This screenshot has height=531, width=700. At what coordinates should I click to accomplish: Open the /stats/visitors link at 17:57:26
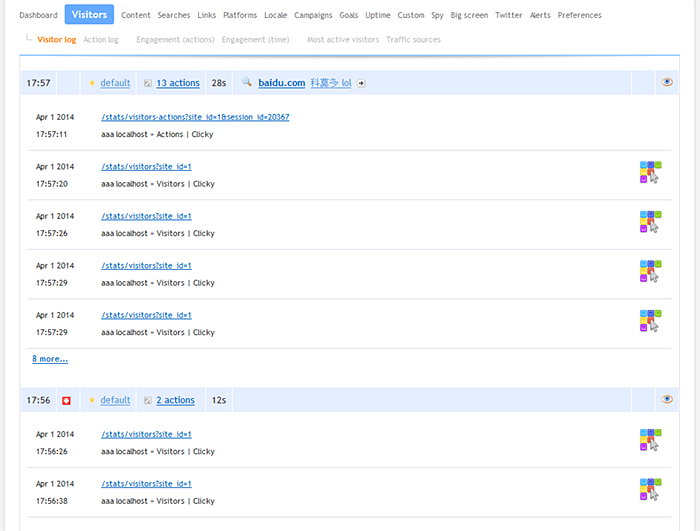146,216
